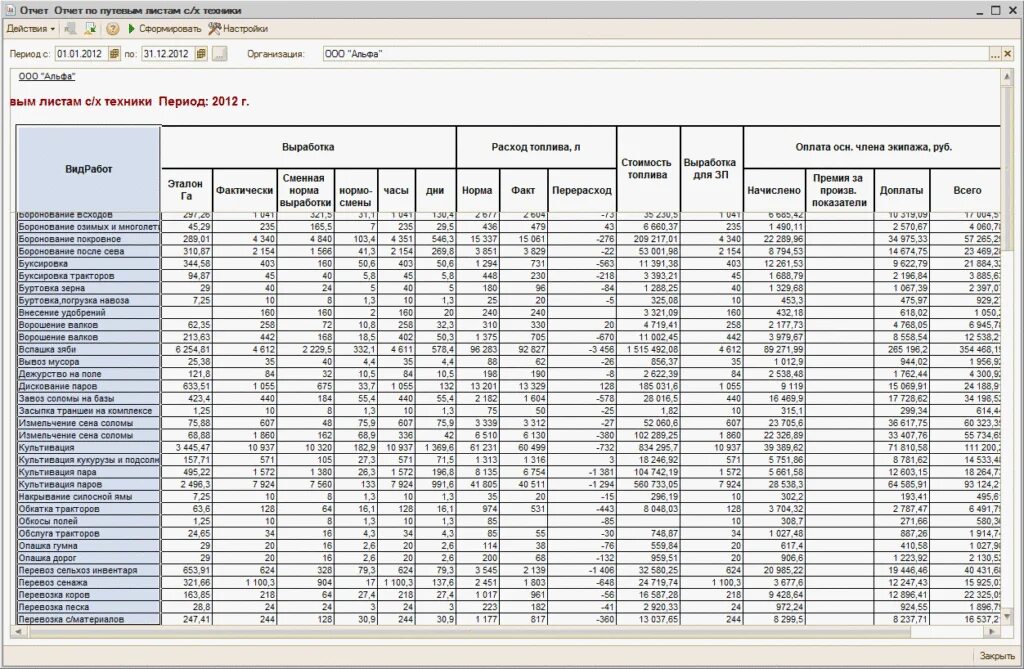
Task: Select the Культивация паров row label
Action: point(88,484)
